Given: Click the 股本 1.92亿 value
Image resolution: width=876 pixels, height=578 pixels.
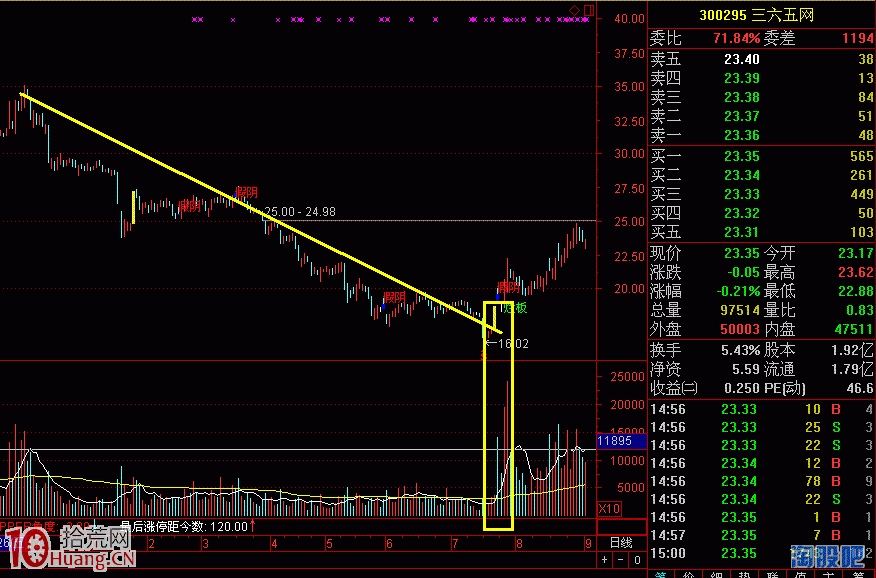Looking at the screenshot, I should click(x=852, y=350).
